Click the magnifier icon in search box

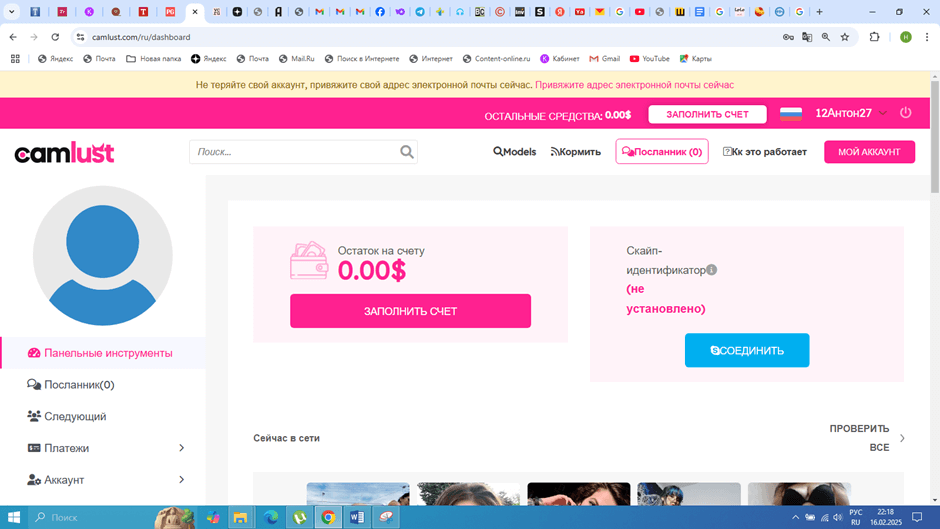406,152
